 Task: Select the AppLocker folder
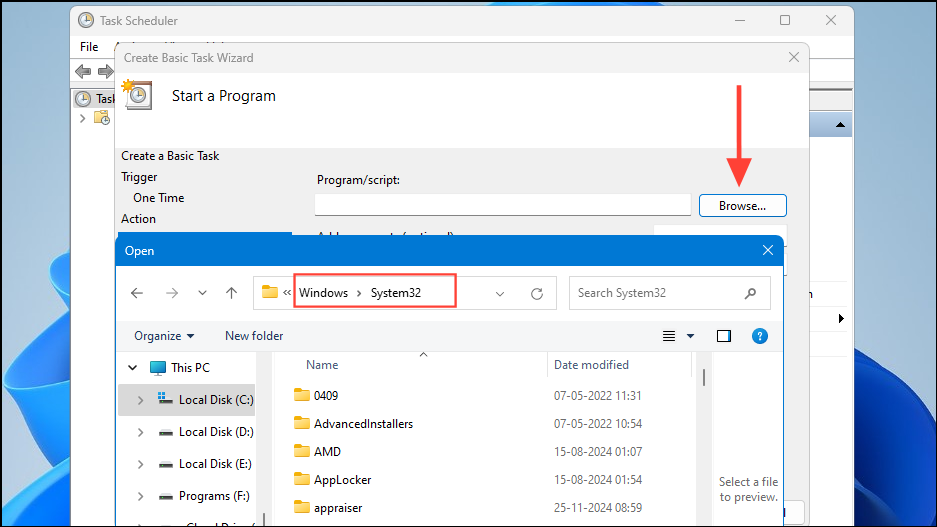click(342, 480)
